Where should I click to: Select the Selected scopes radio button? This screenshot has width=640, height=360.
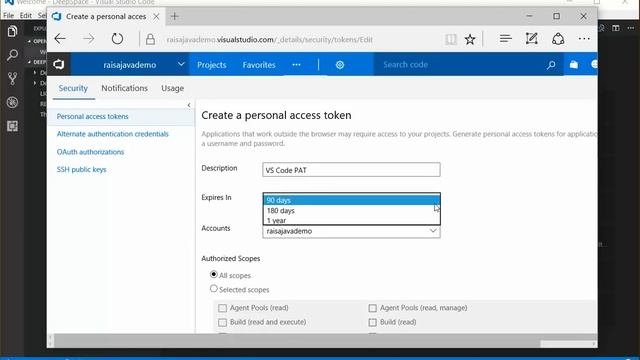click(x=213, y=289)
